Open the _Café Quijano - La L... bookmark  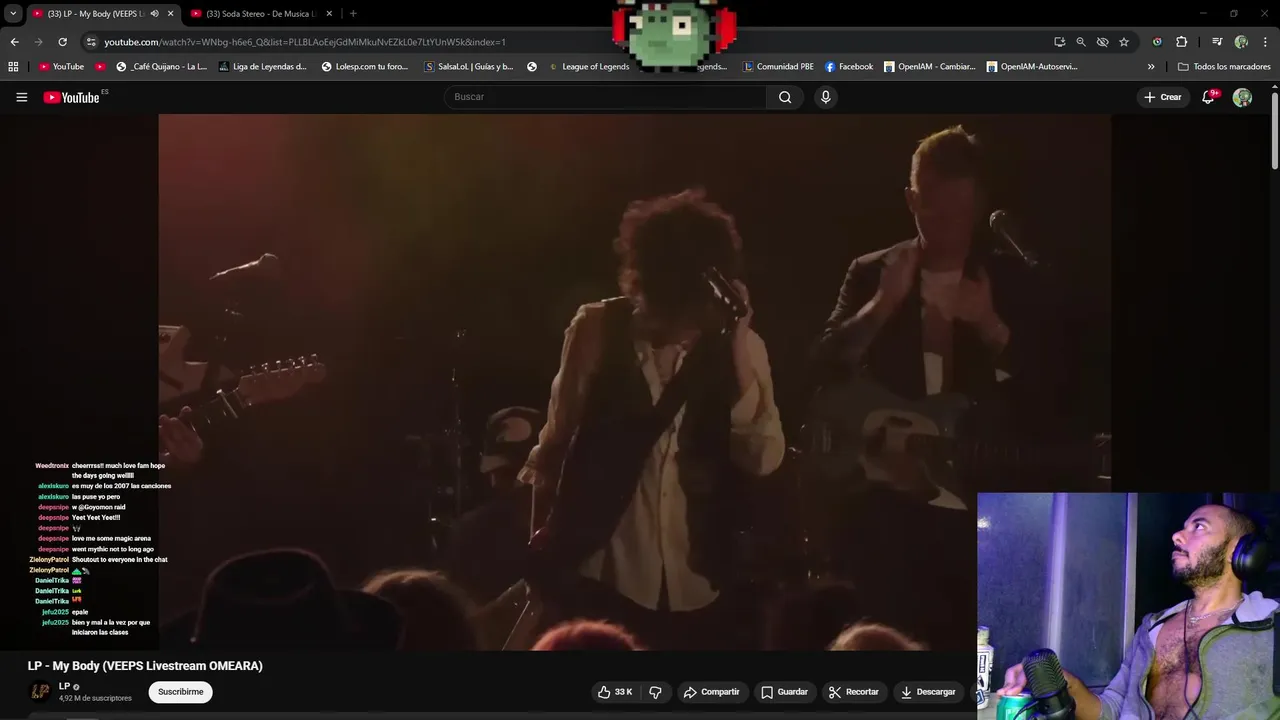tap(161, 67)
